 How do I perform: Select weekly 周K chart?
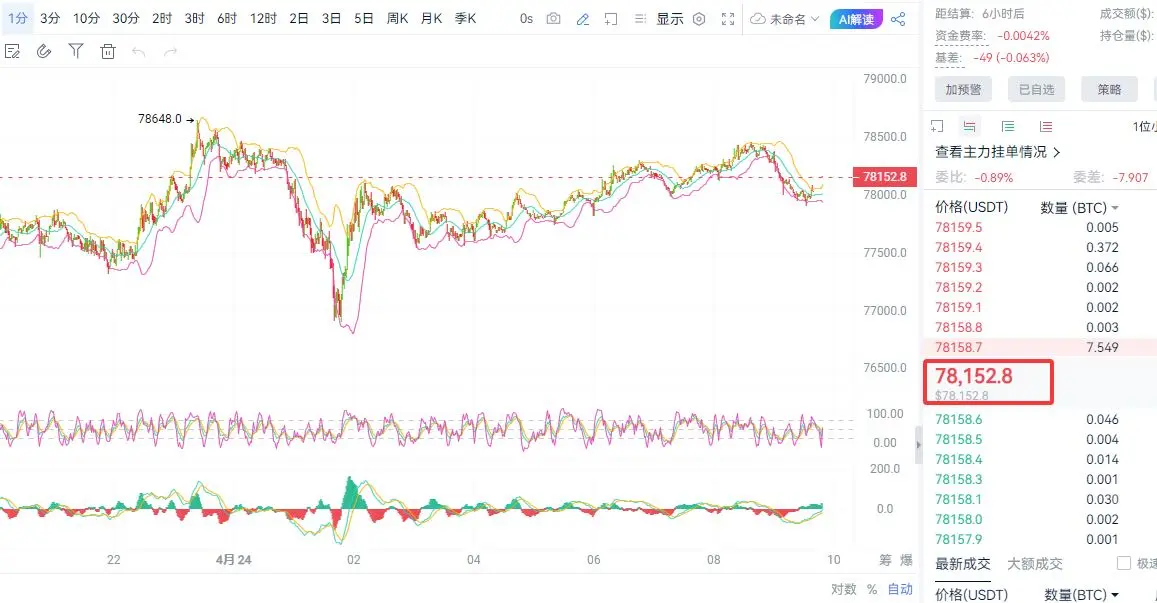(397, 18)
